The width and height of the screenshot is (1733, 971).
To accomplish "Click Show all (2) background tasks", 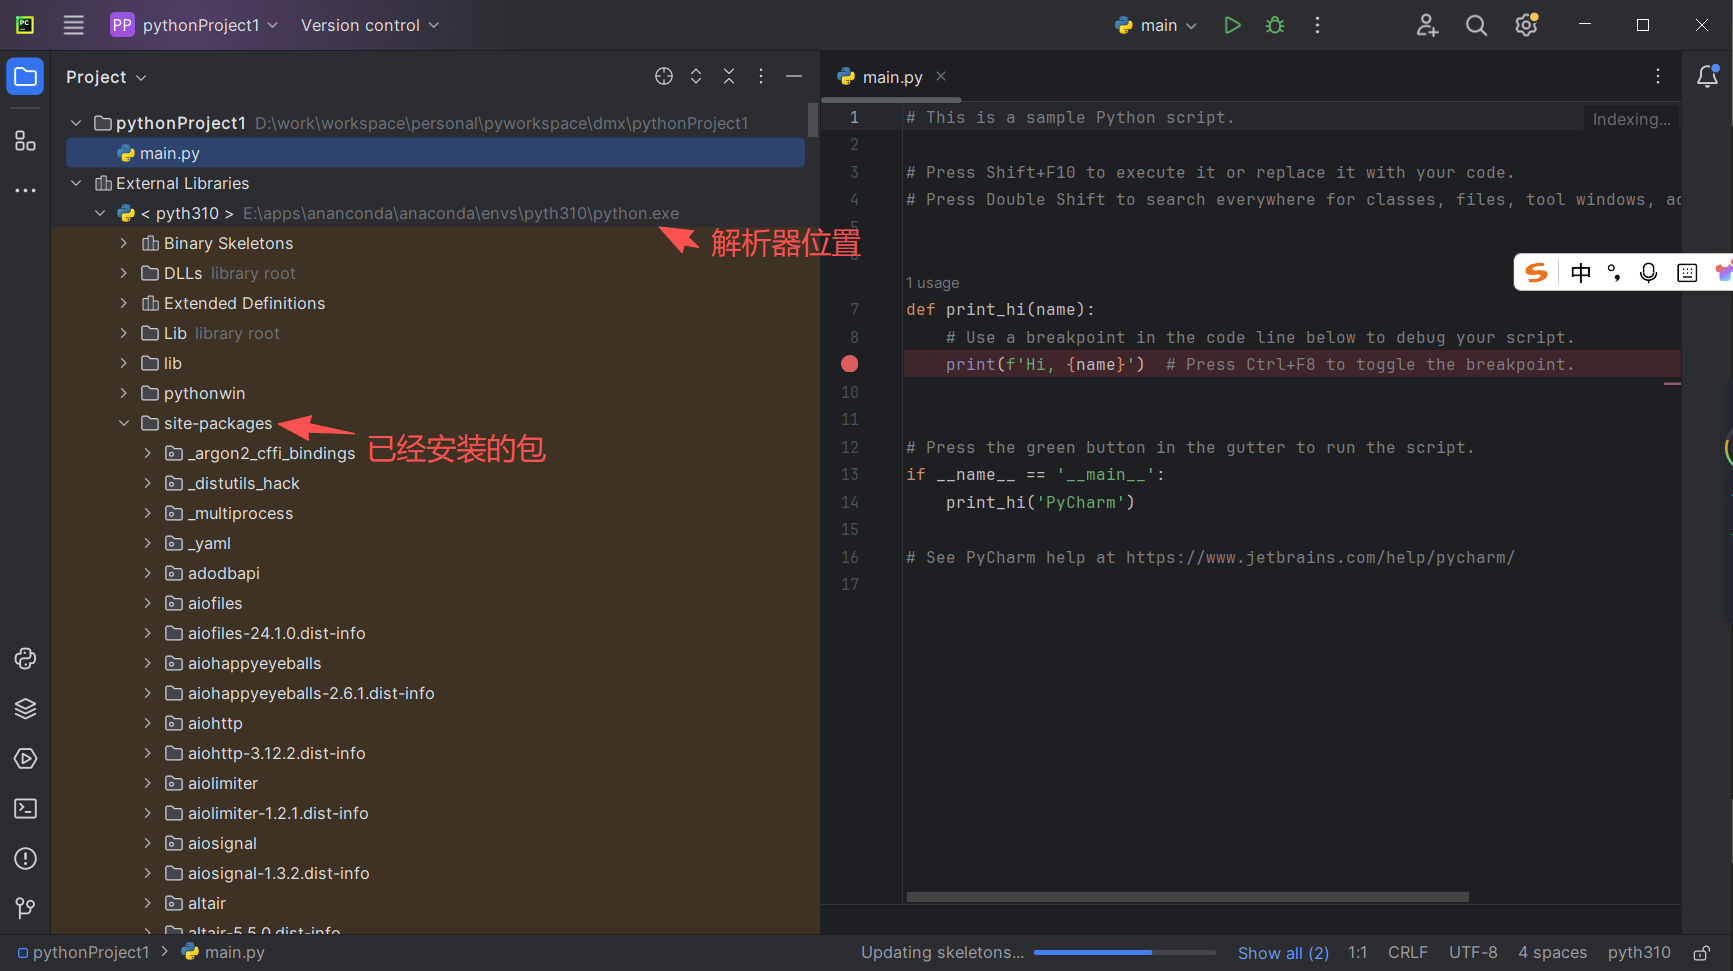I will pyautogui.click(x=1283, y=953).
